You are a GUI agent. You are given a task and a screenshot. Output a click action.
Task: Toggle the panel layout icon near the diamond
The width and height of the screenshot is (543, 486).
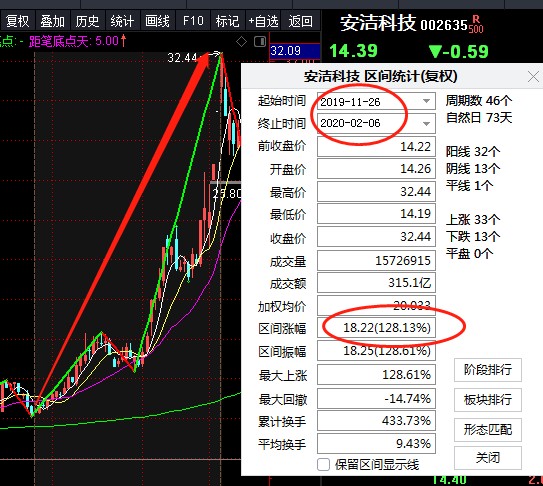(x=260, y=42)
